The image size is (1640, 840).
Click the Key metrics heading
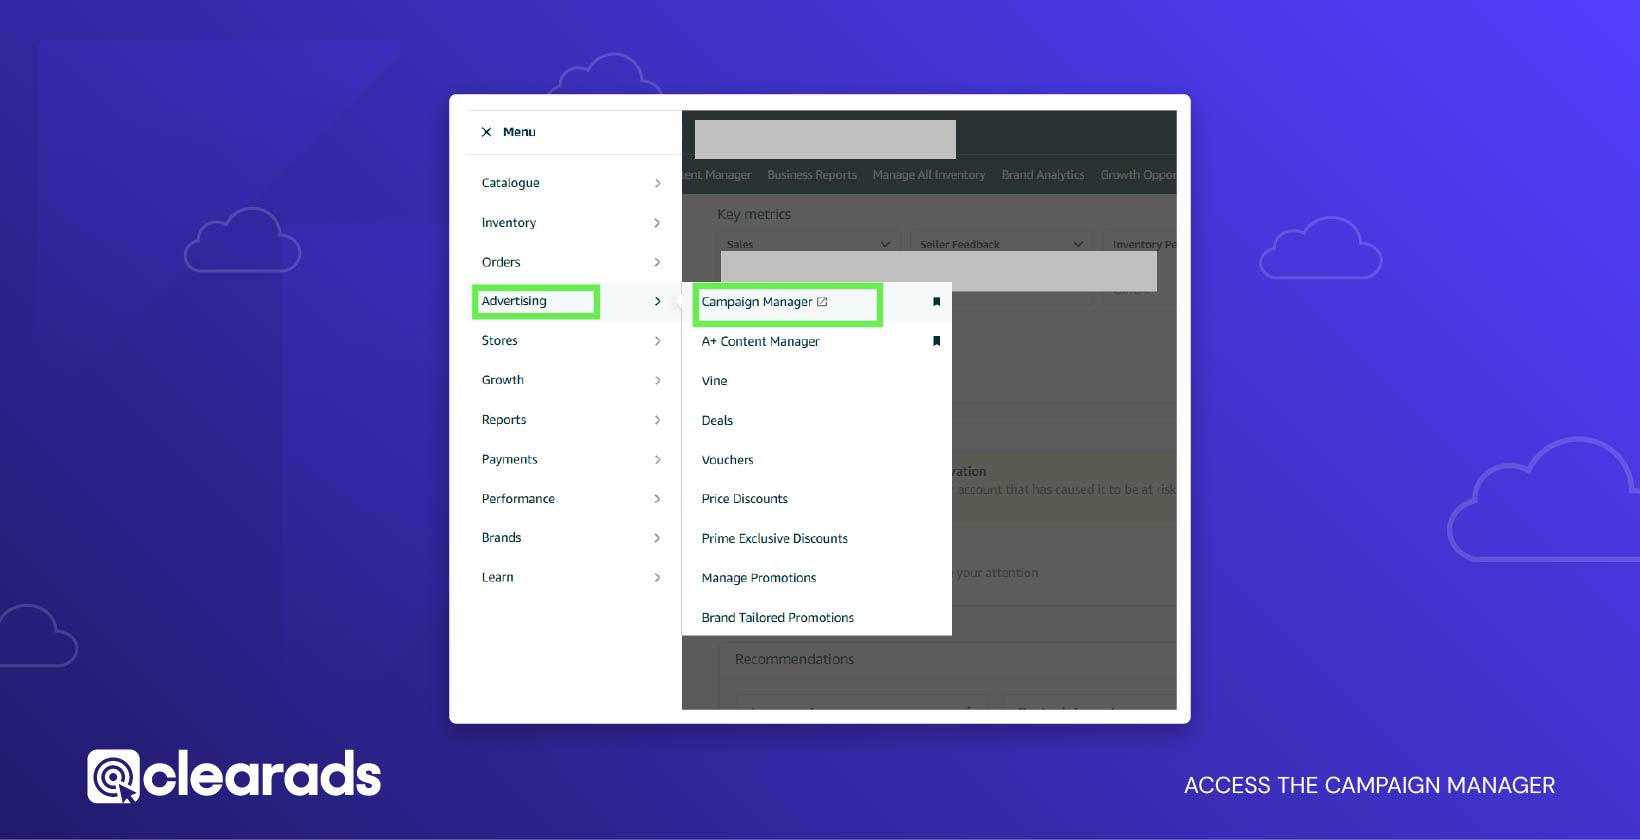click(754, 214)
